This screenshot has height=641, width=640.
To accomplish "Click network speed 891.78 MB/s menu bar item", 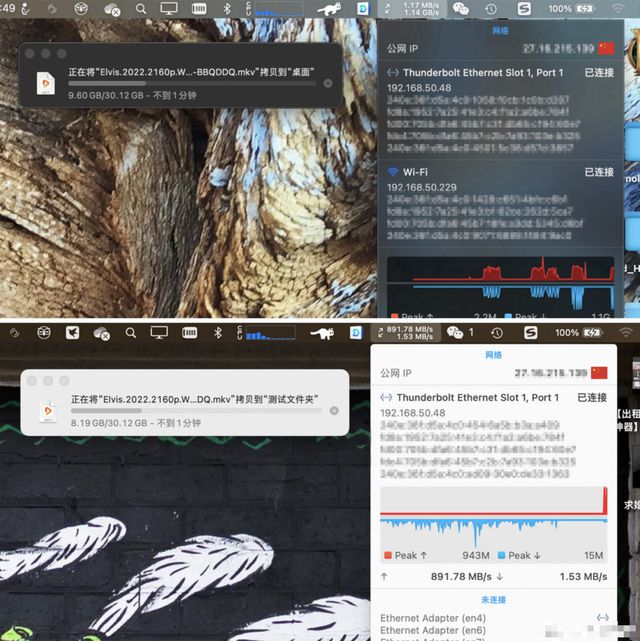I will coord(405,333).
